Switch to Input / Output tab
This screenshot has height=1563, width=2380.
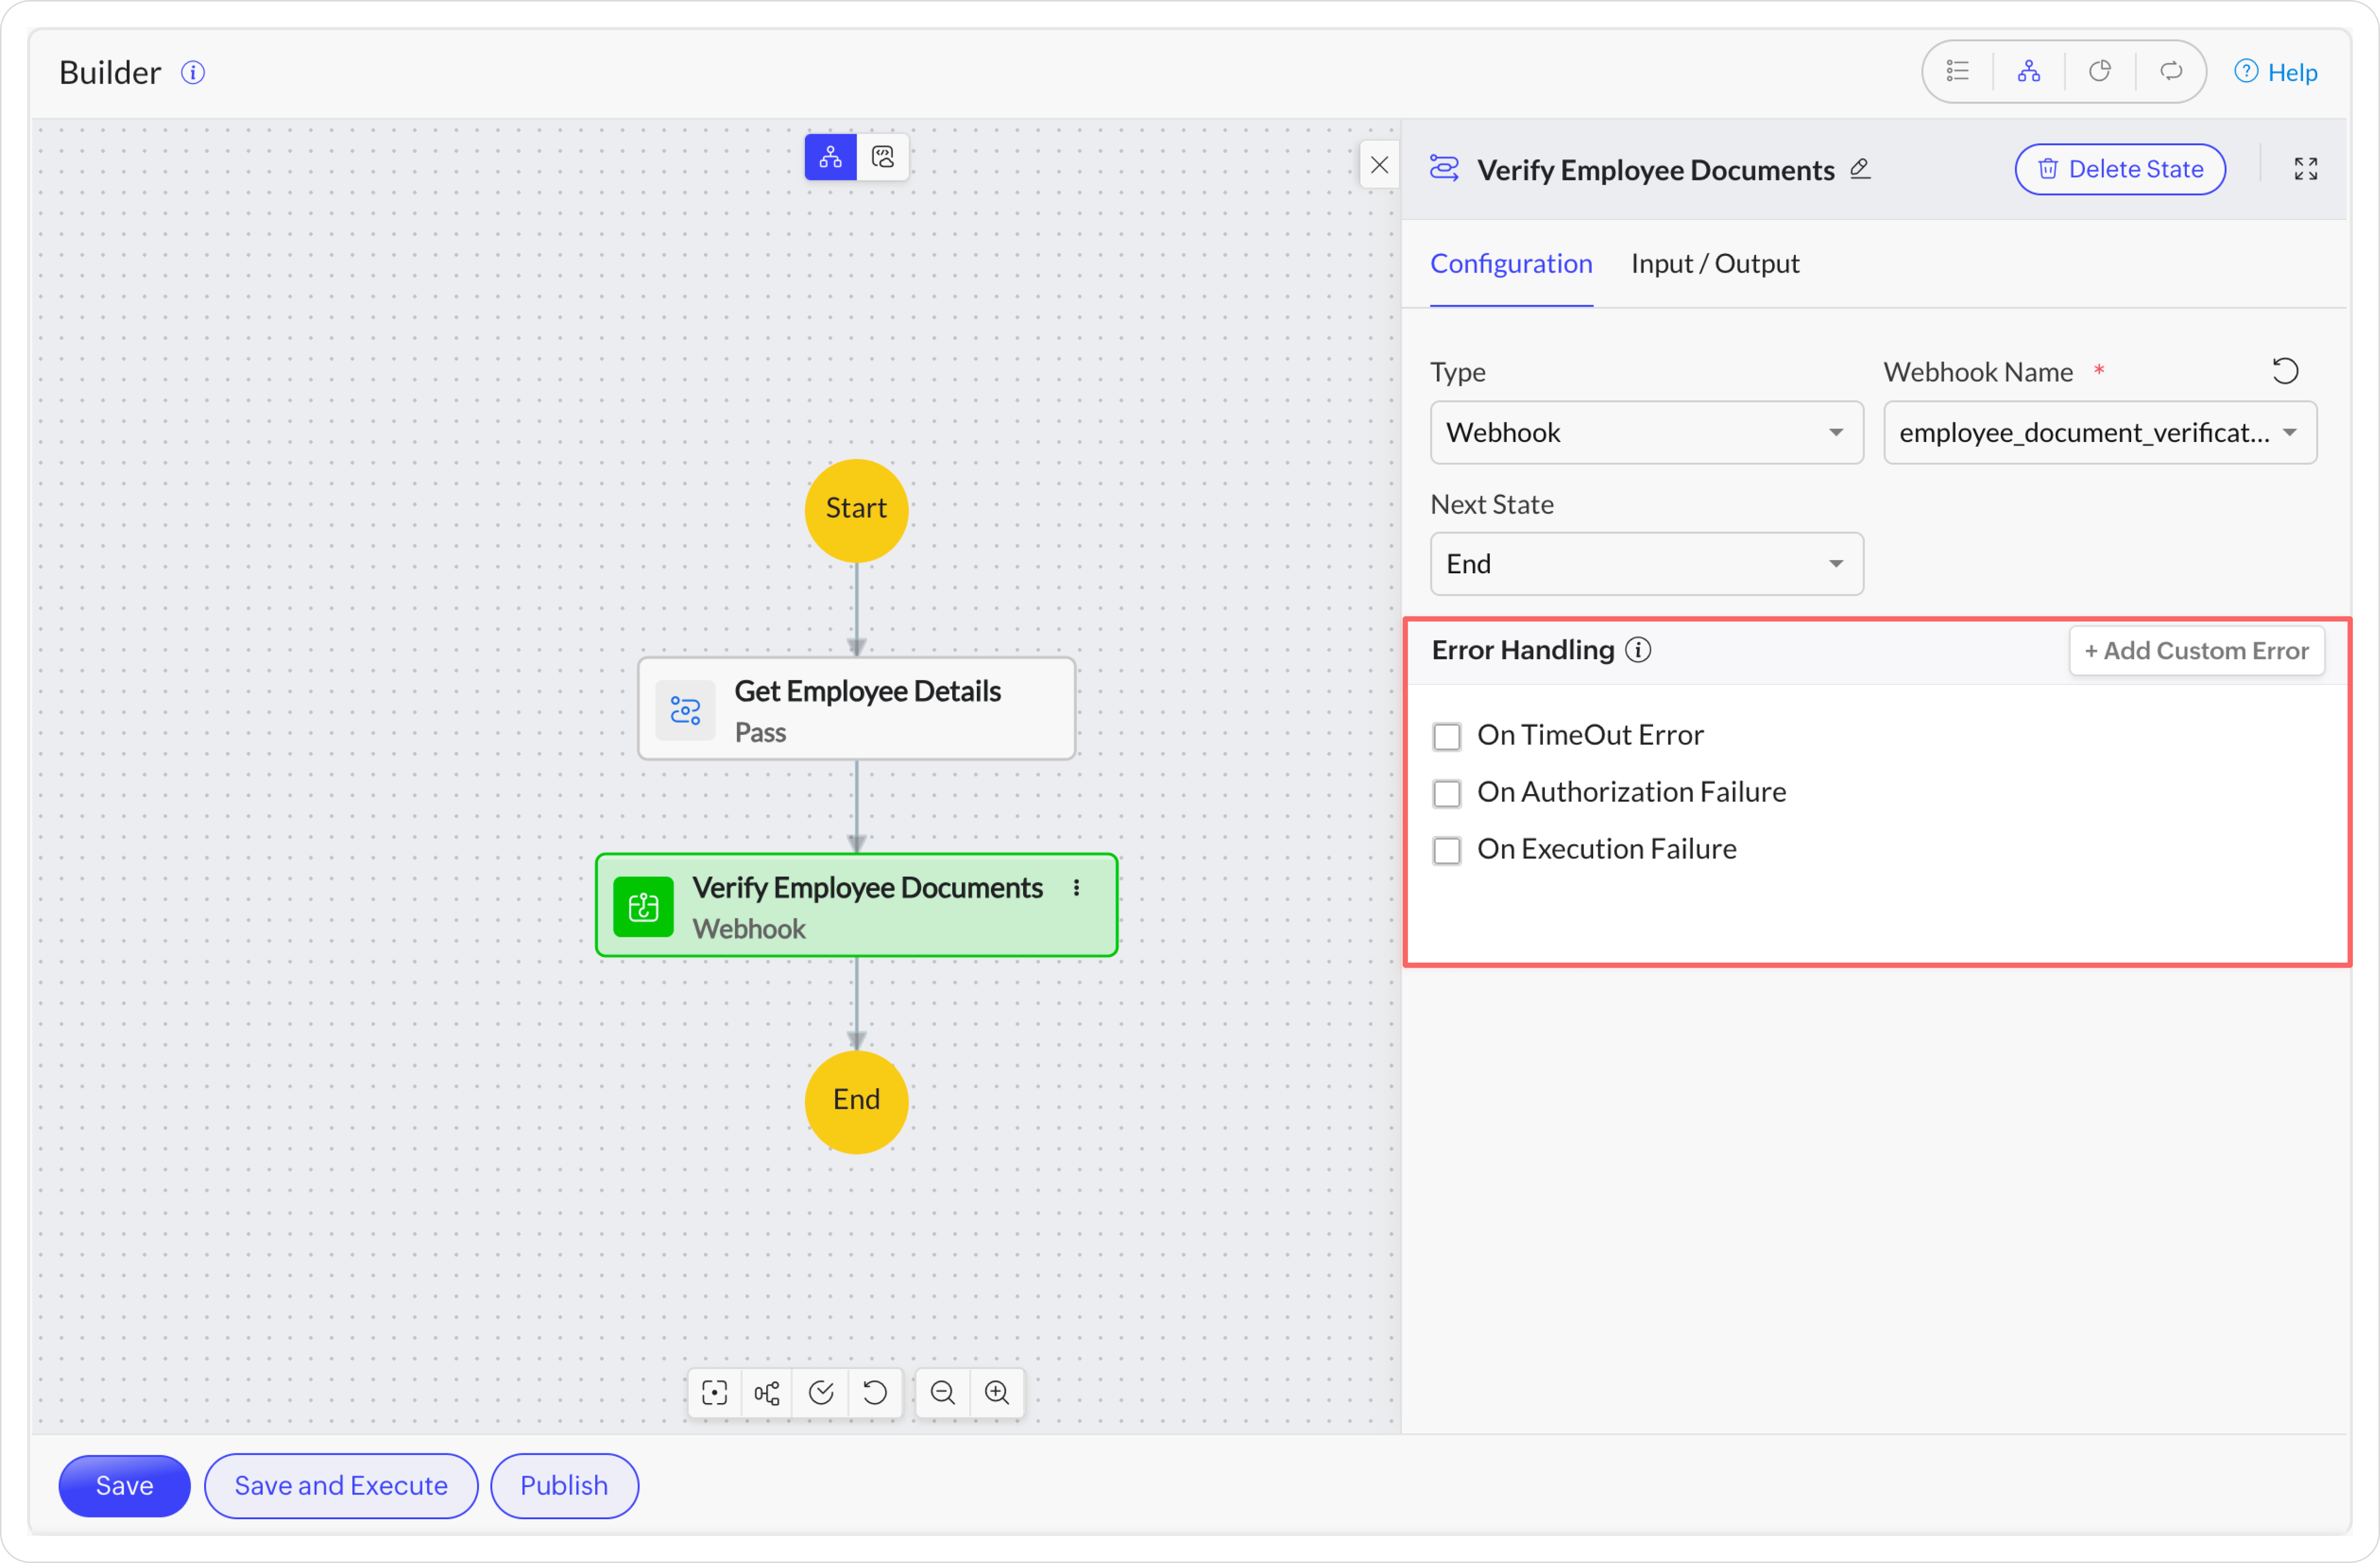(x=1714, y=263)
